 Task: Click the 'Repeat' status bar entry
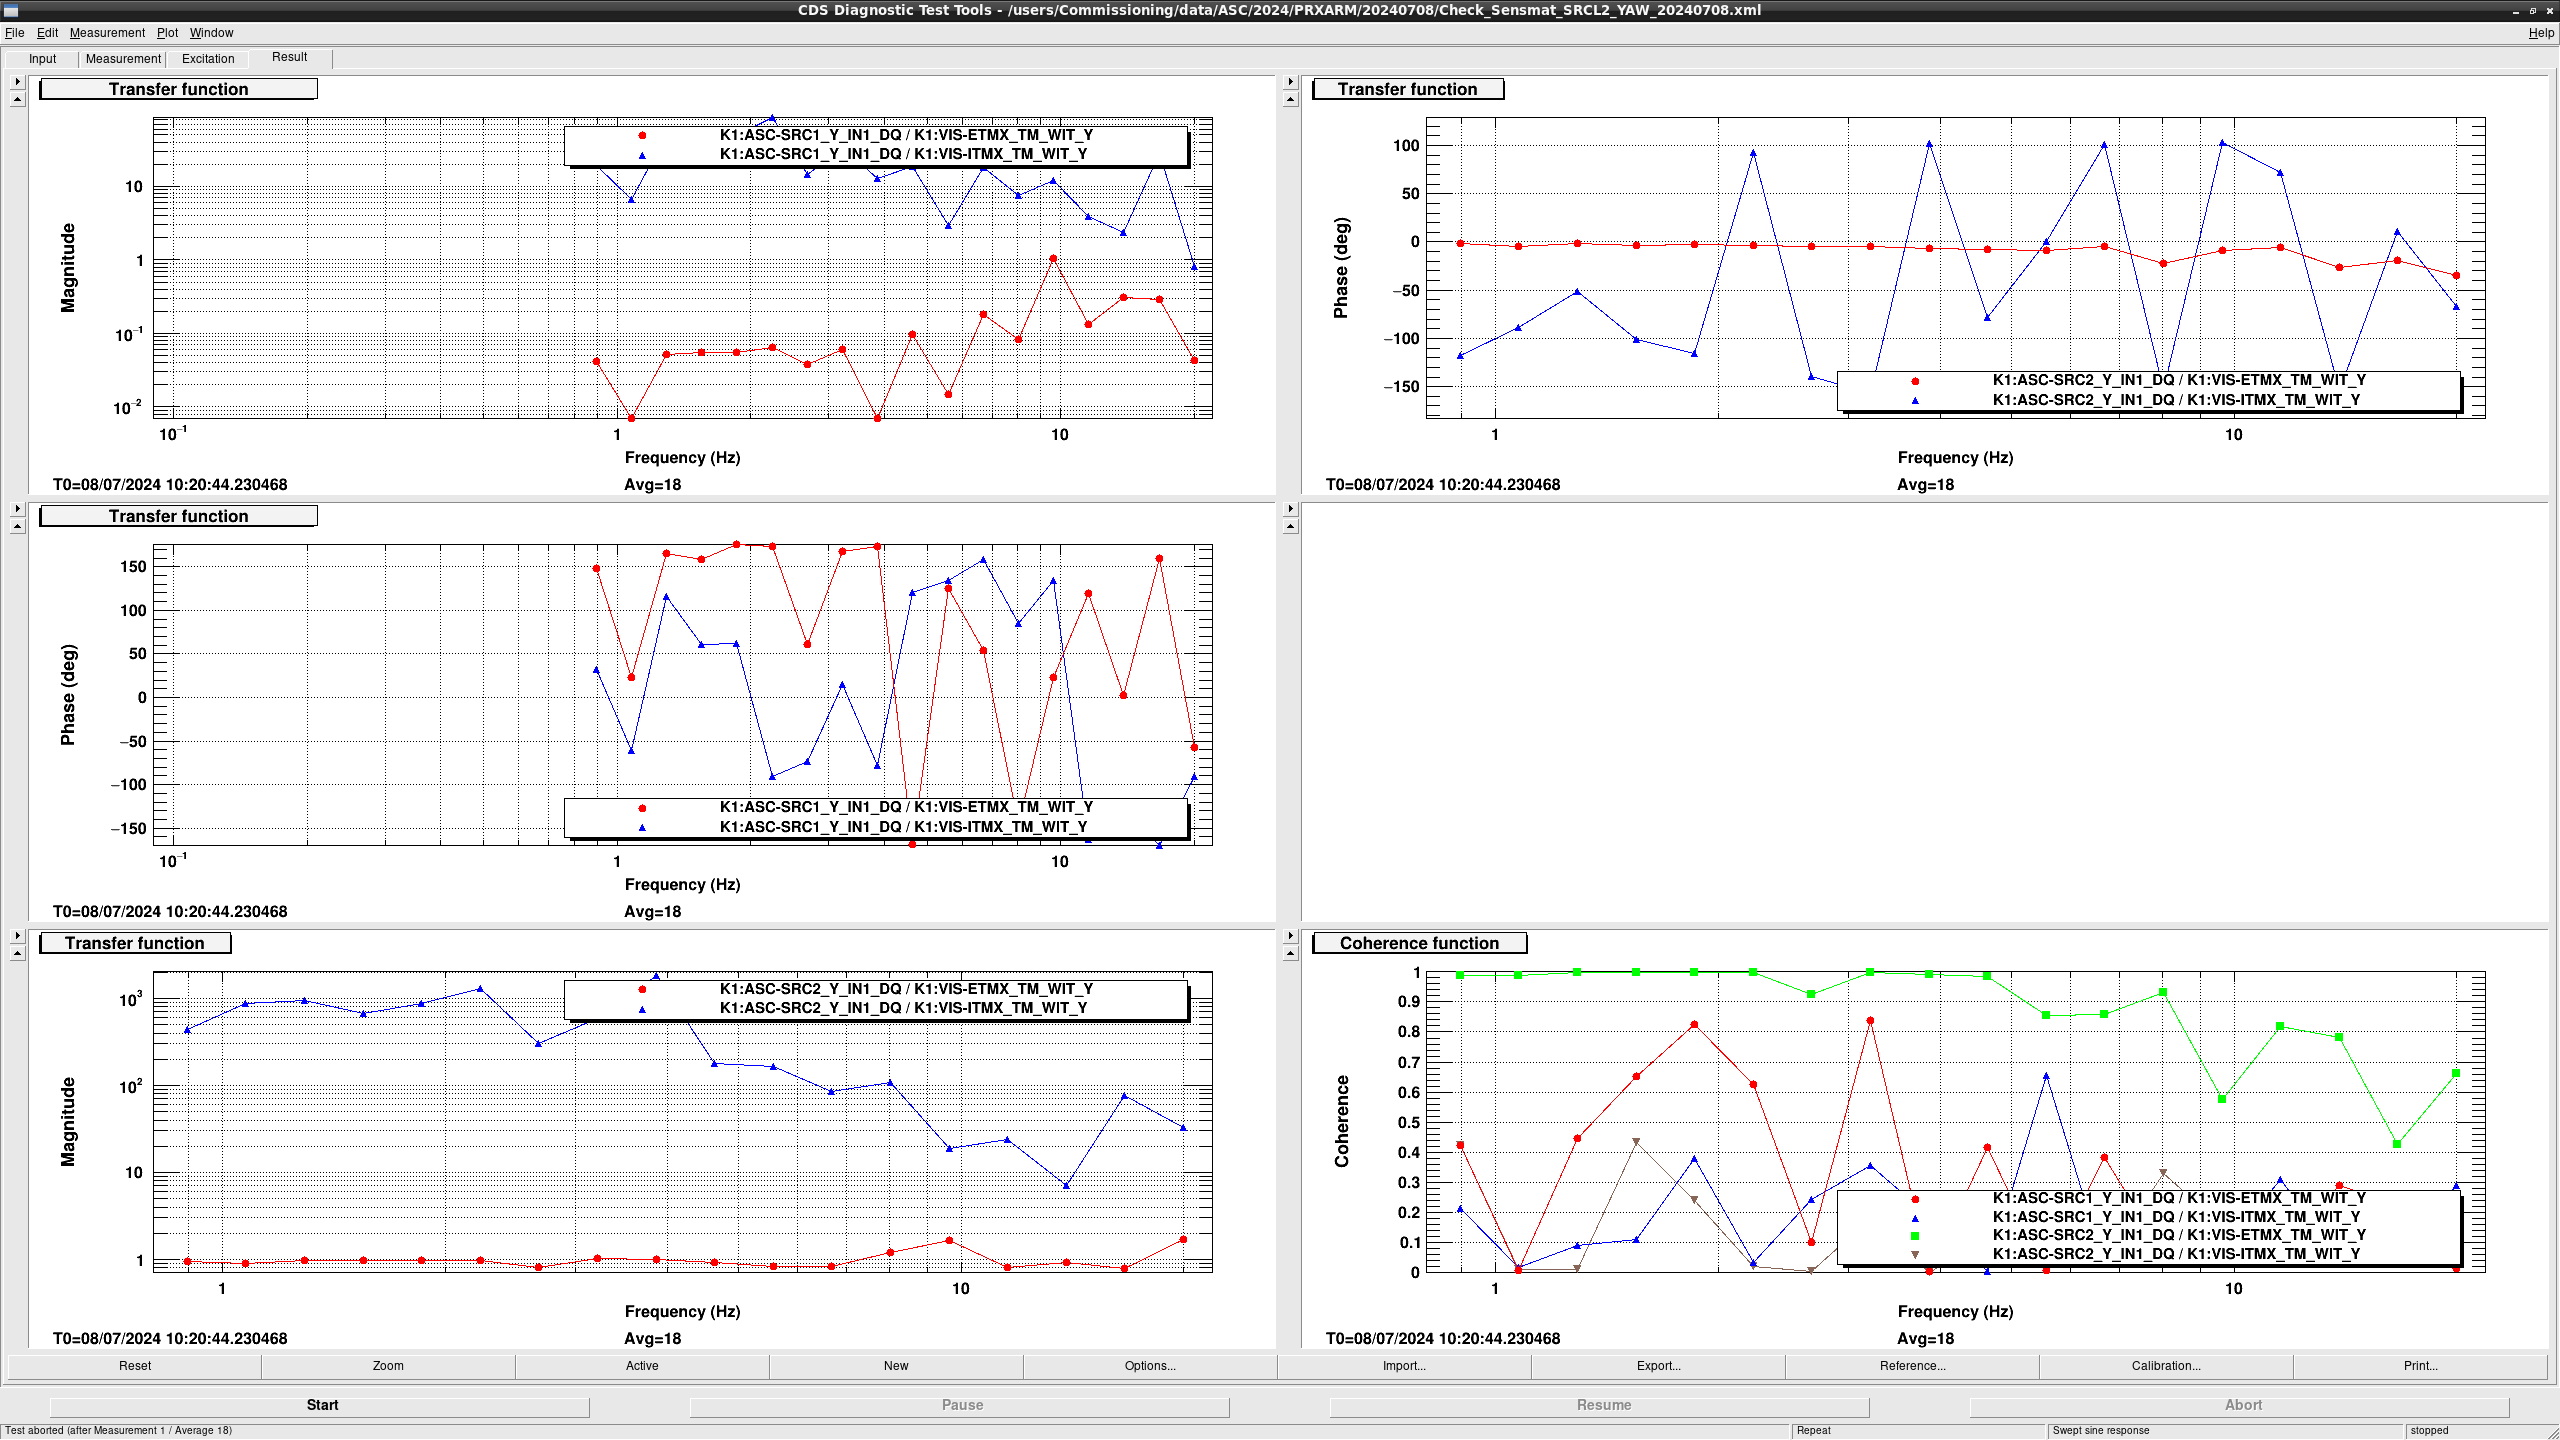click(x=1813, y=1430)
